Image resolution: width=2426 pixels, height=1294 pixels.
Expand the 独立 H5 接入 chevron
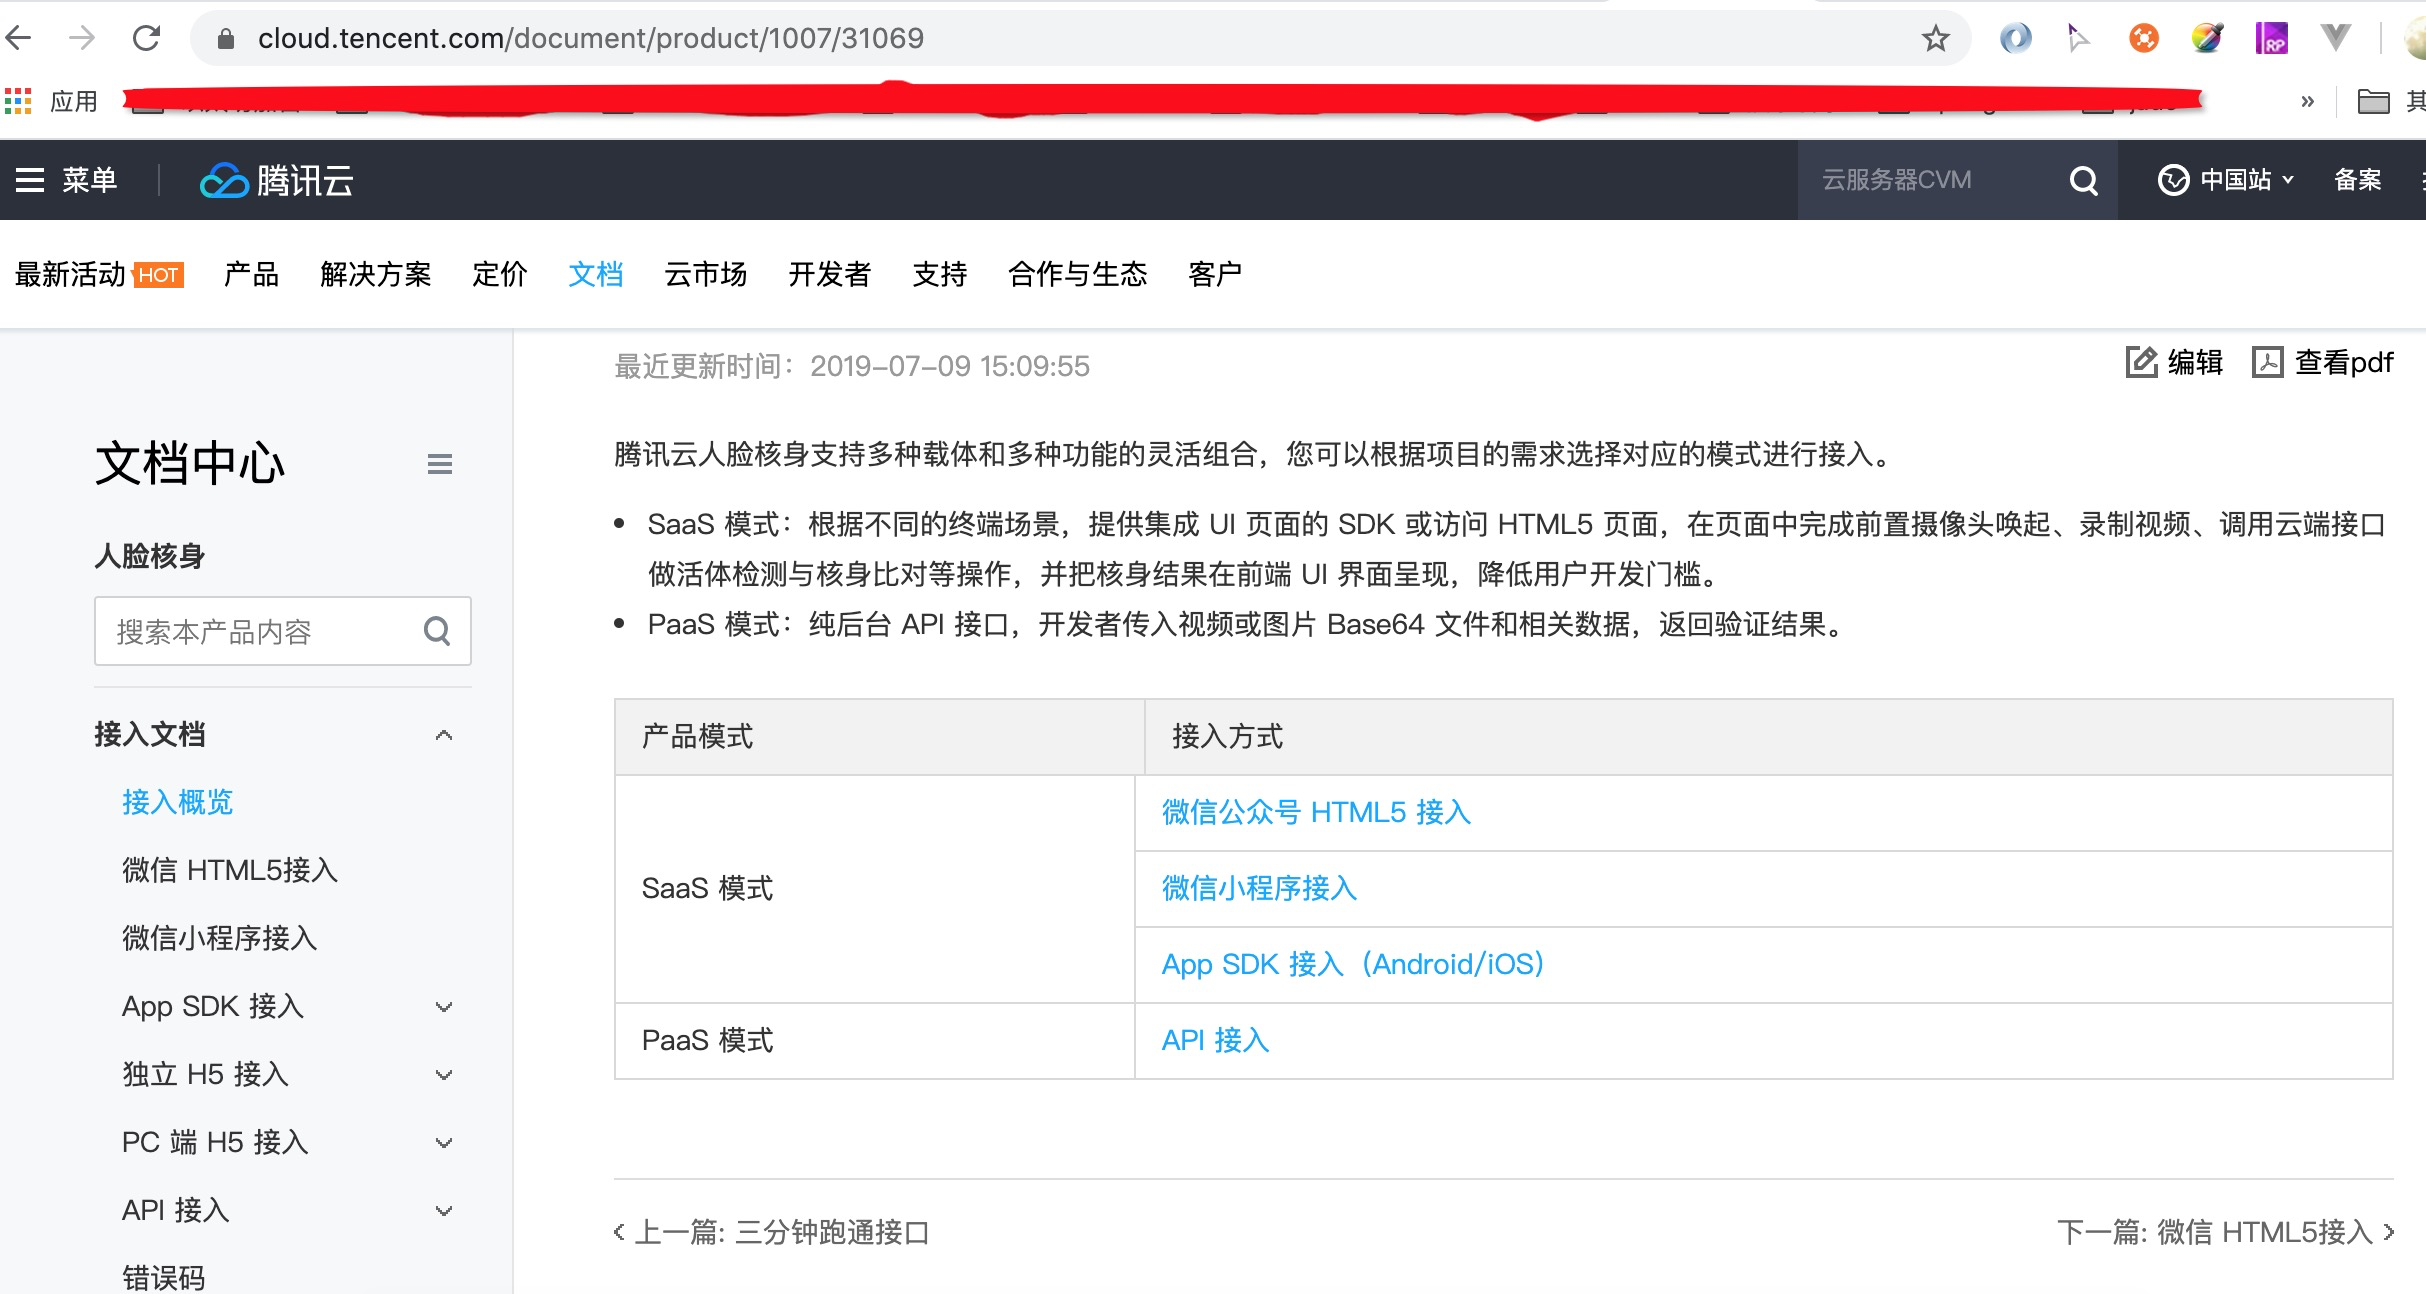point(444,1075)
